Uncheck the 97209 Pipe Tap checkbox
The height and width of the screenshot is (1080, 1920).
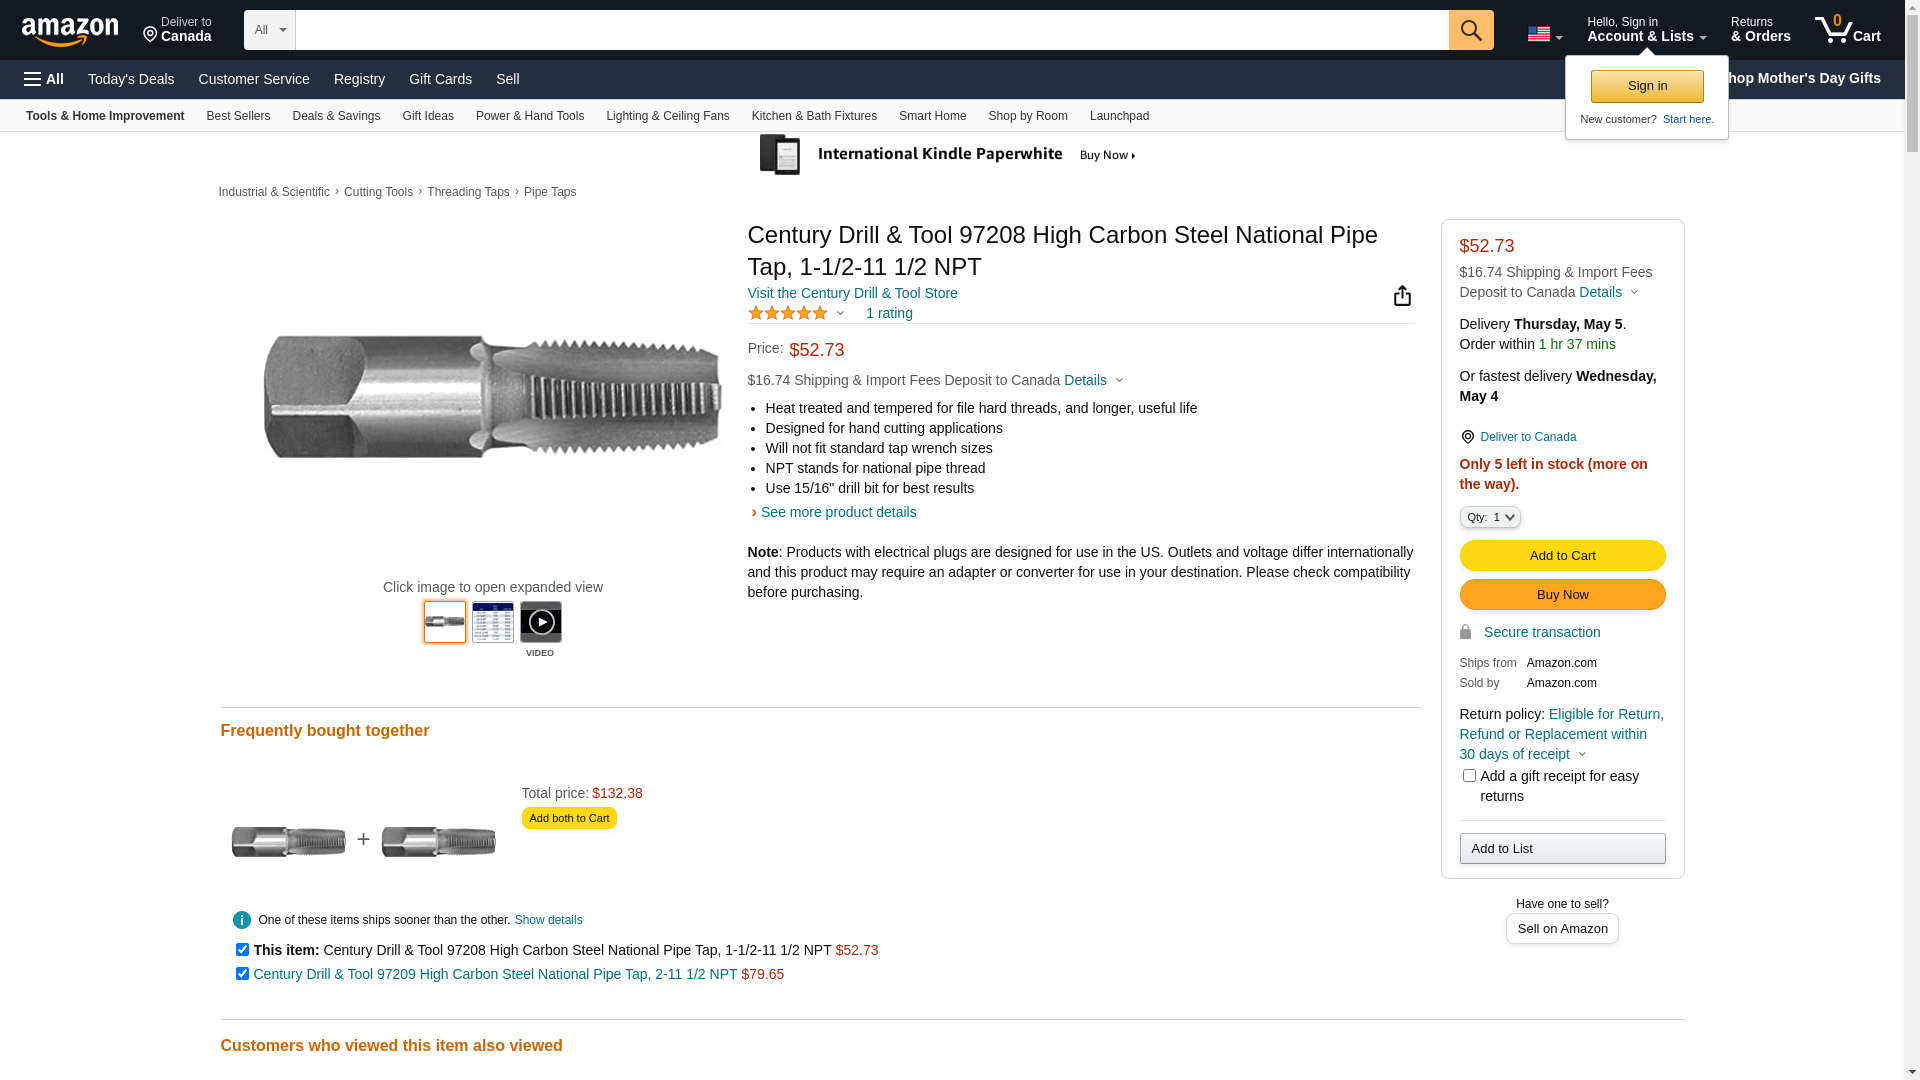[242, 974]
